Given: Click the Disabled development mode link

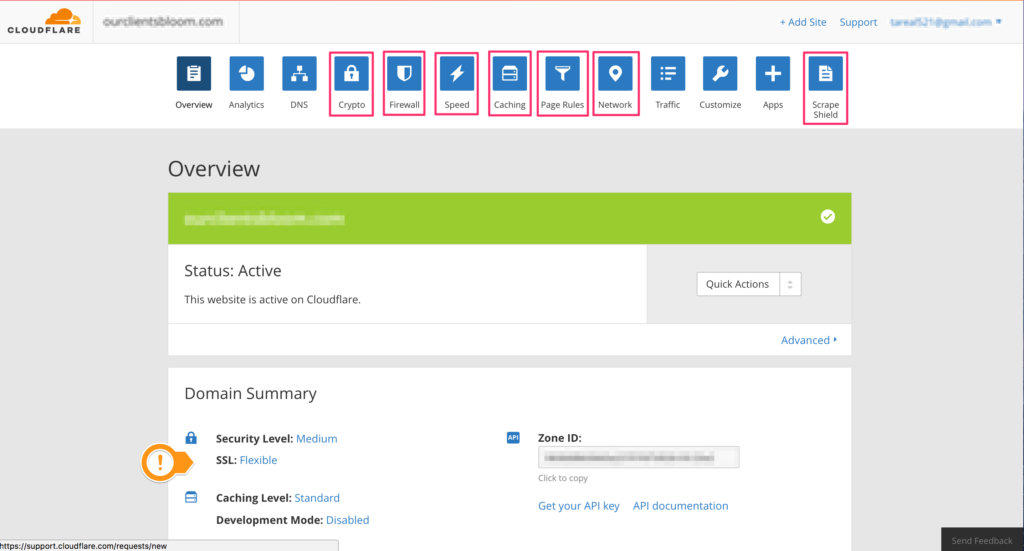Looking at the screenshot, I should tap(347, 520).
